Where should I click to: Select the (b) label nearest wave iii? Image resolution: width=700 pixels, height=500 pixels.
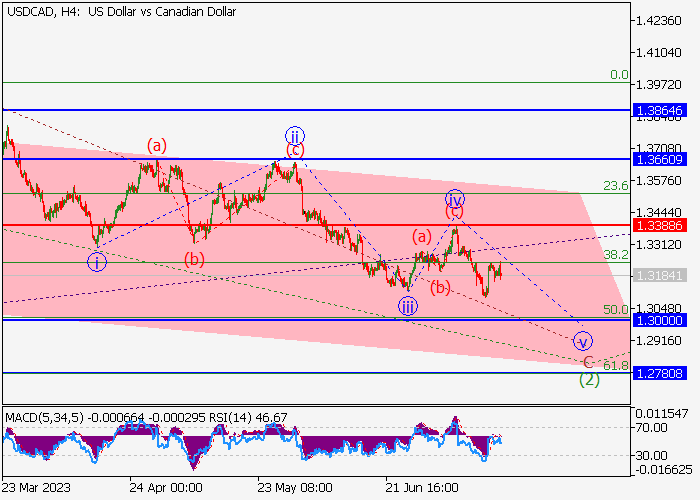click(440, 288)
